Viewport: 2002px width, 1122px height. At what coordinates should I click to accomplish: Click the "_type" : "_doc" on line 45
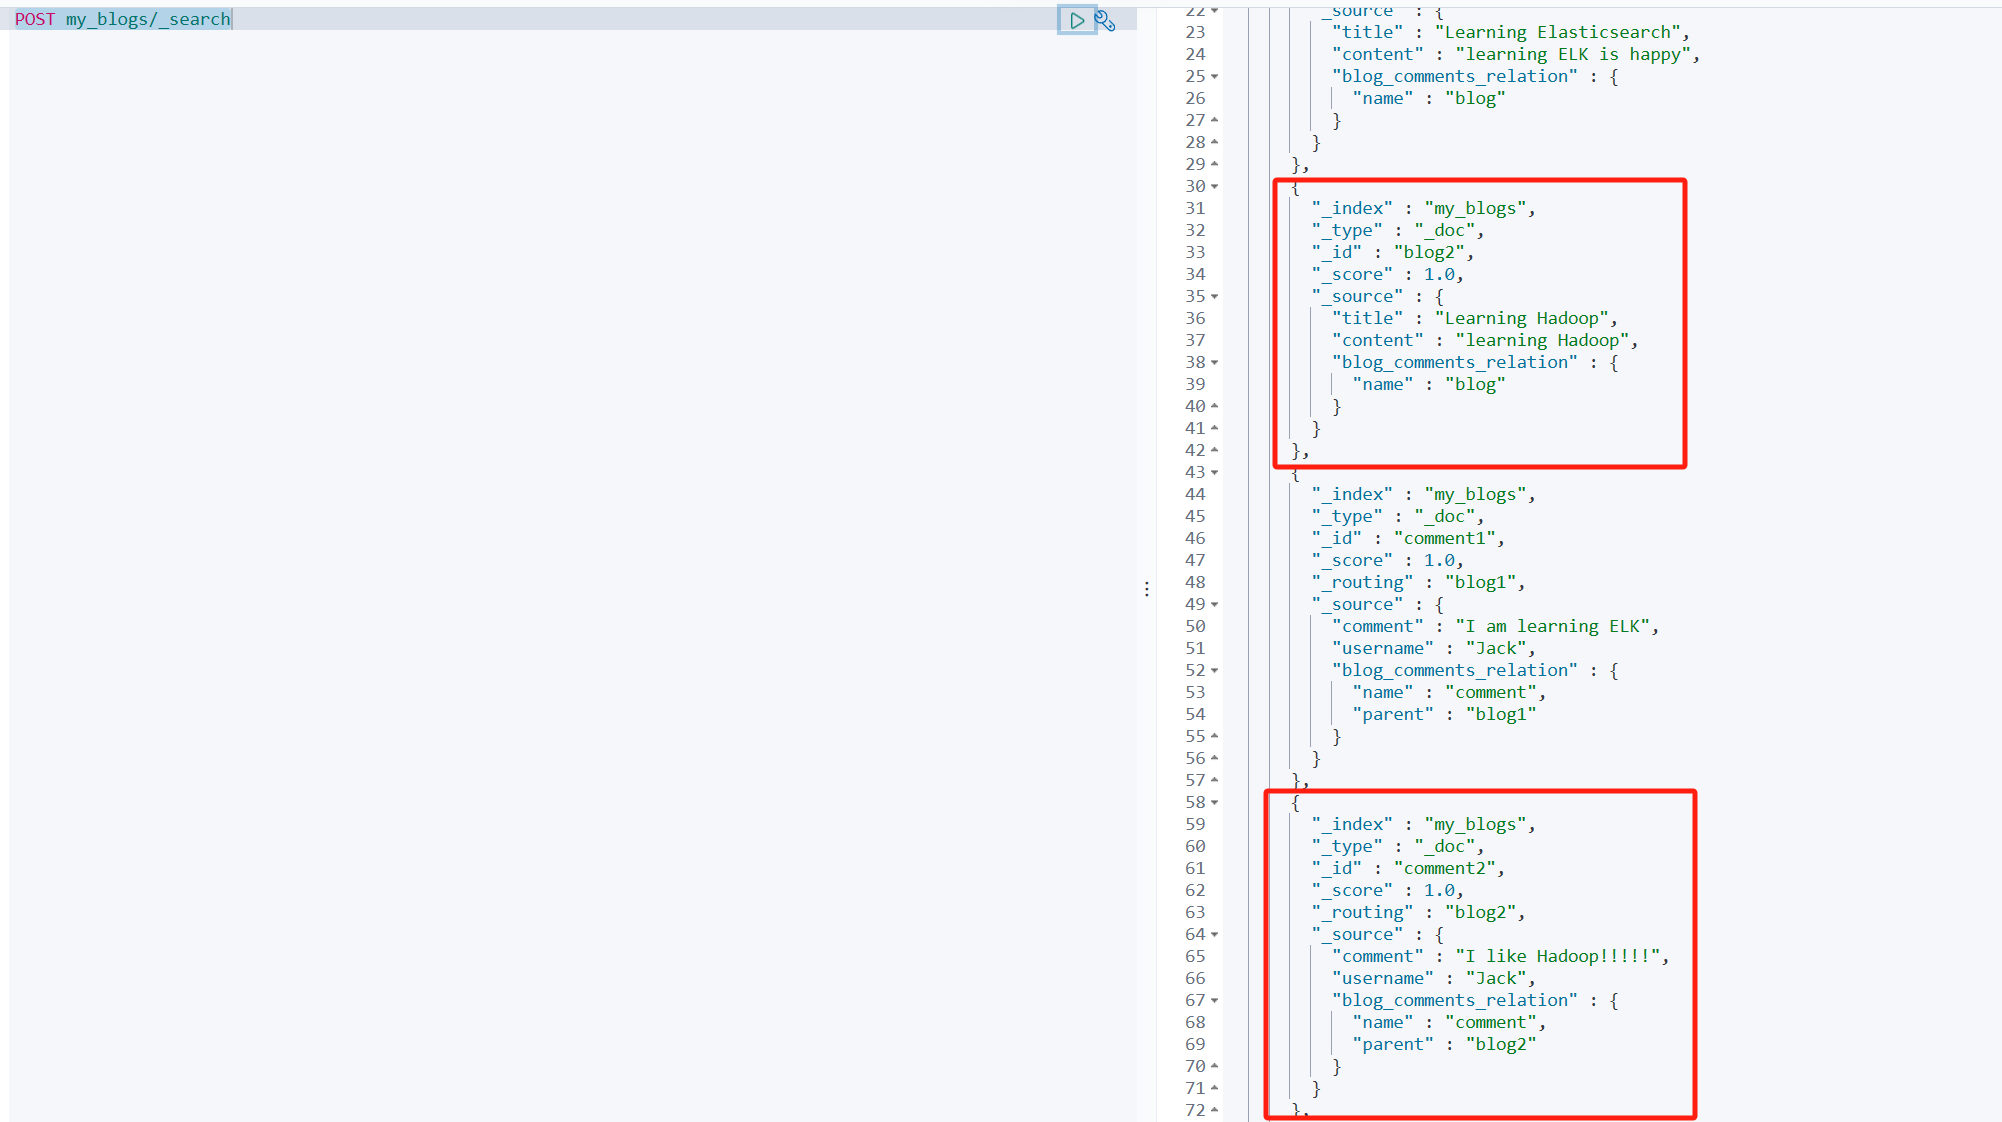(1398, 516)
